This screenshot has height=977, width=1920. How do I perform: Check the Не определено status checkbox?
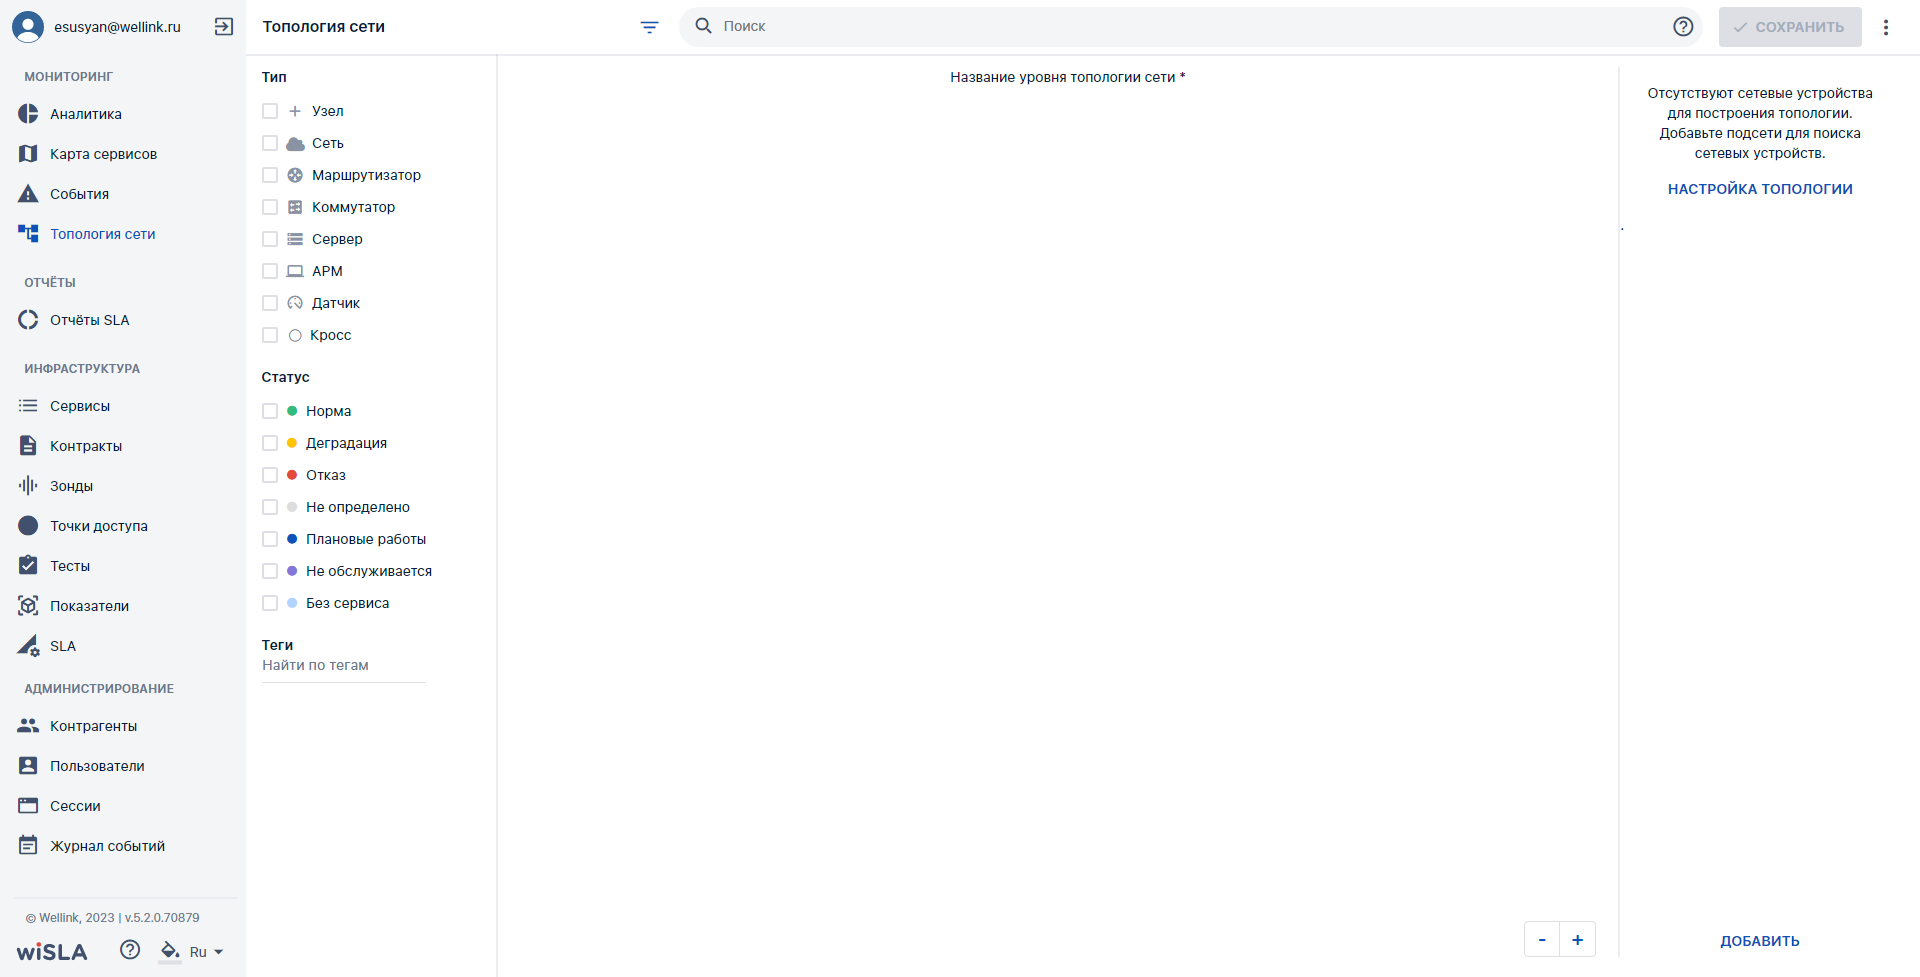[270, 507]
